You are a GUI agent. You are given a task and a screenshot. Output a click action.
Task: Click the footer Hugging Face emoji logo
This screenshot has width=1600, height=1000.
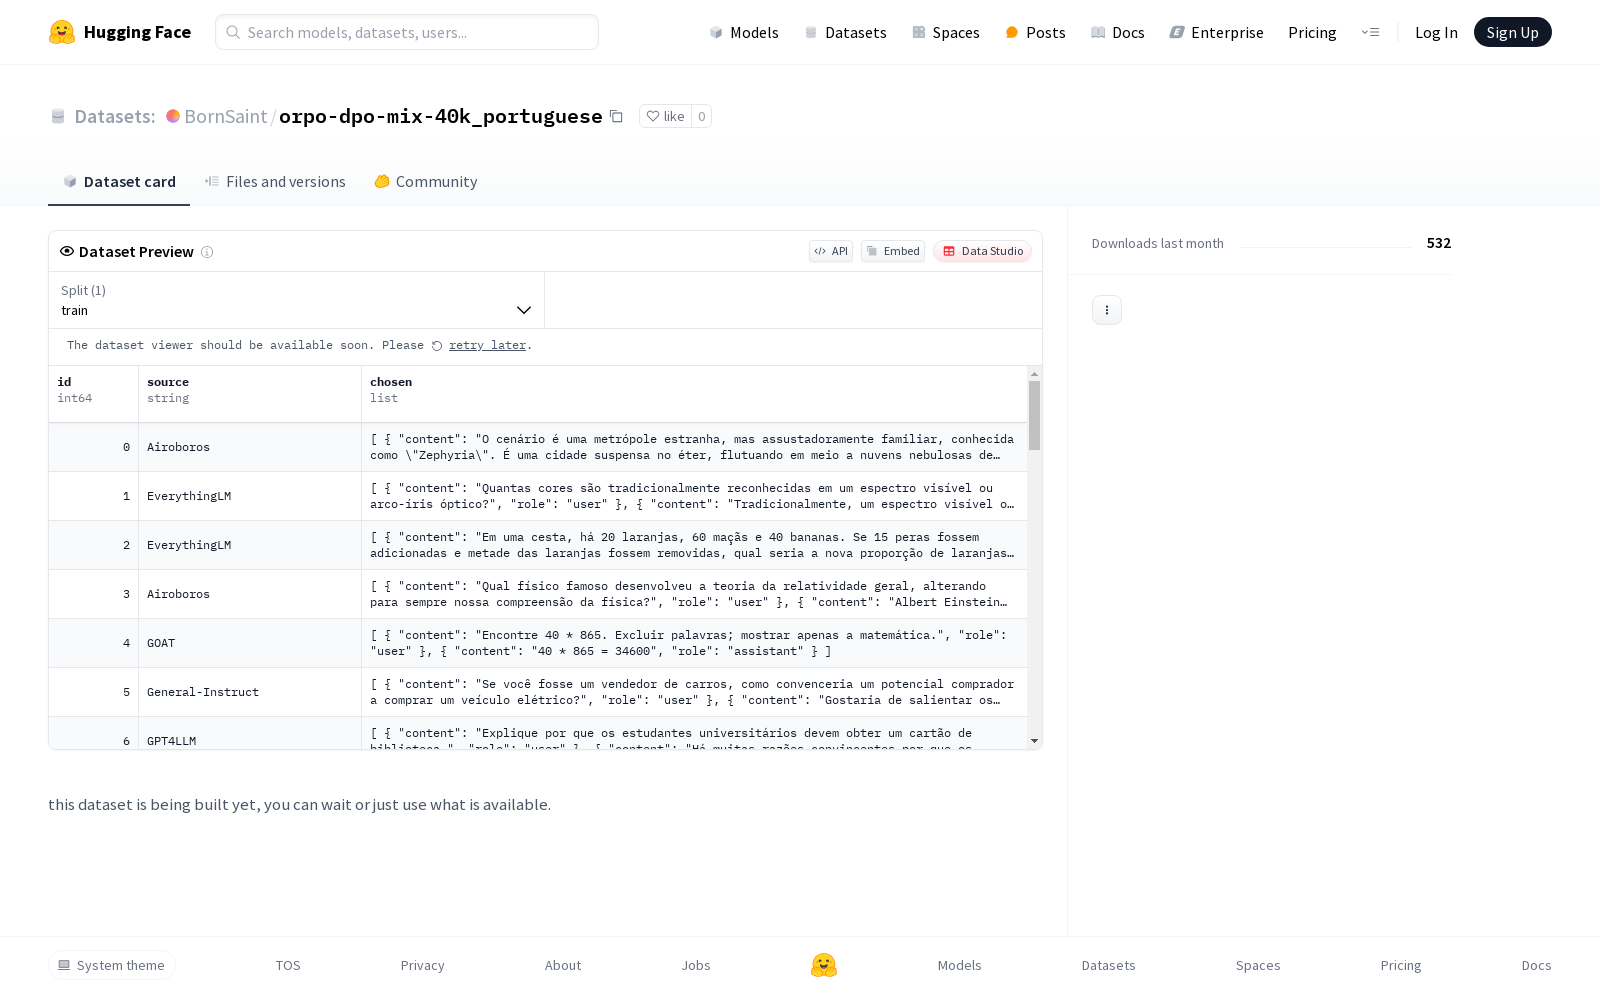pos(824,965)
